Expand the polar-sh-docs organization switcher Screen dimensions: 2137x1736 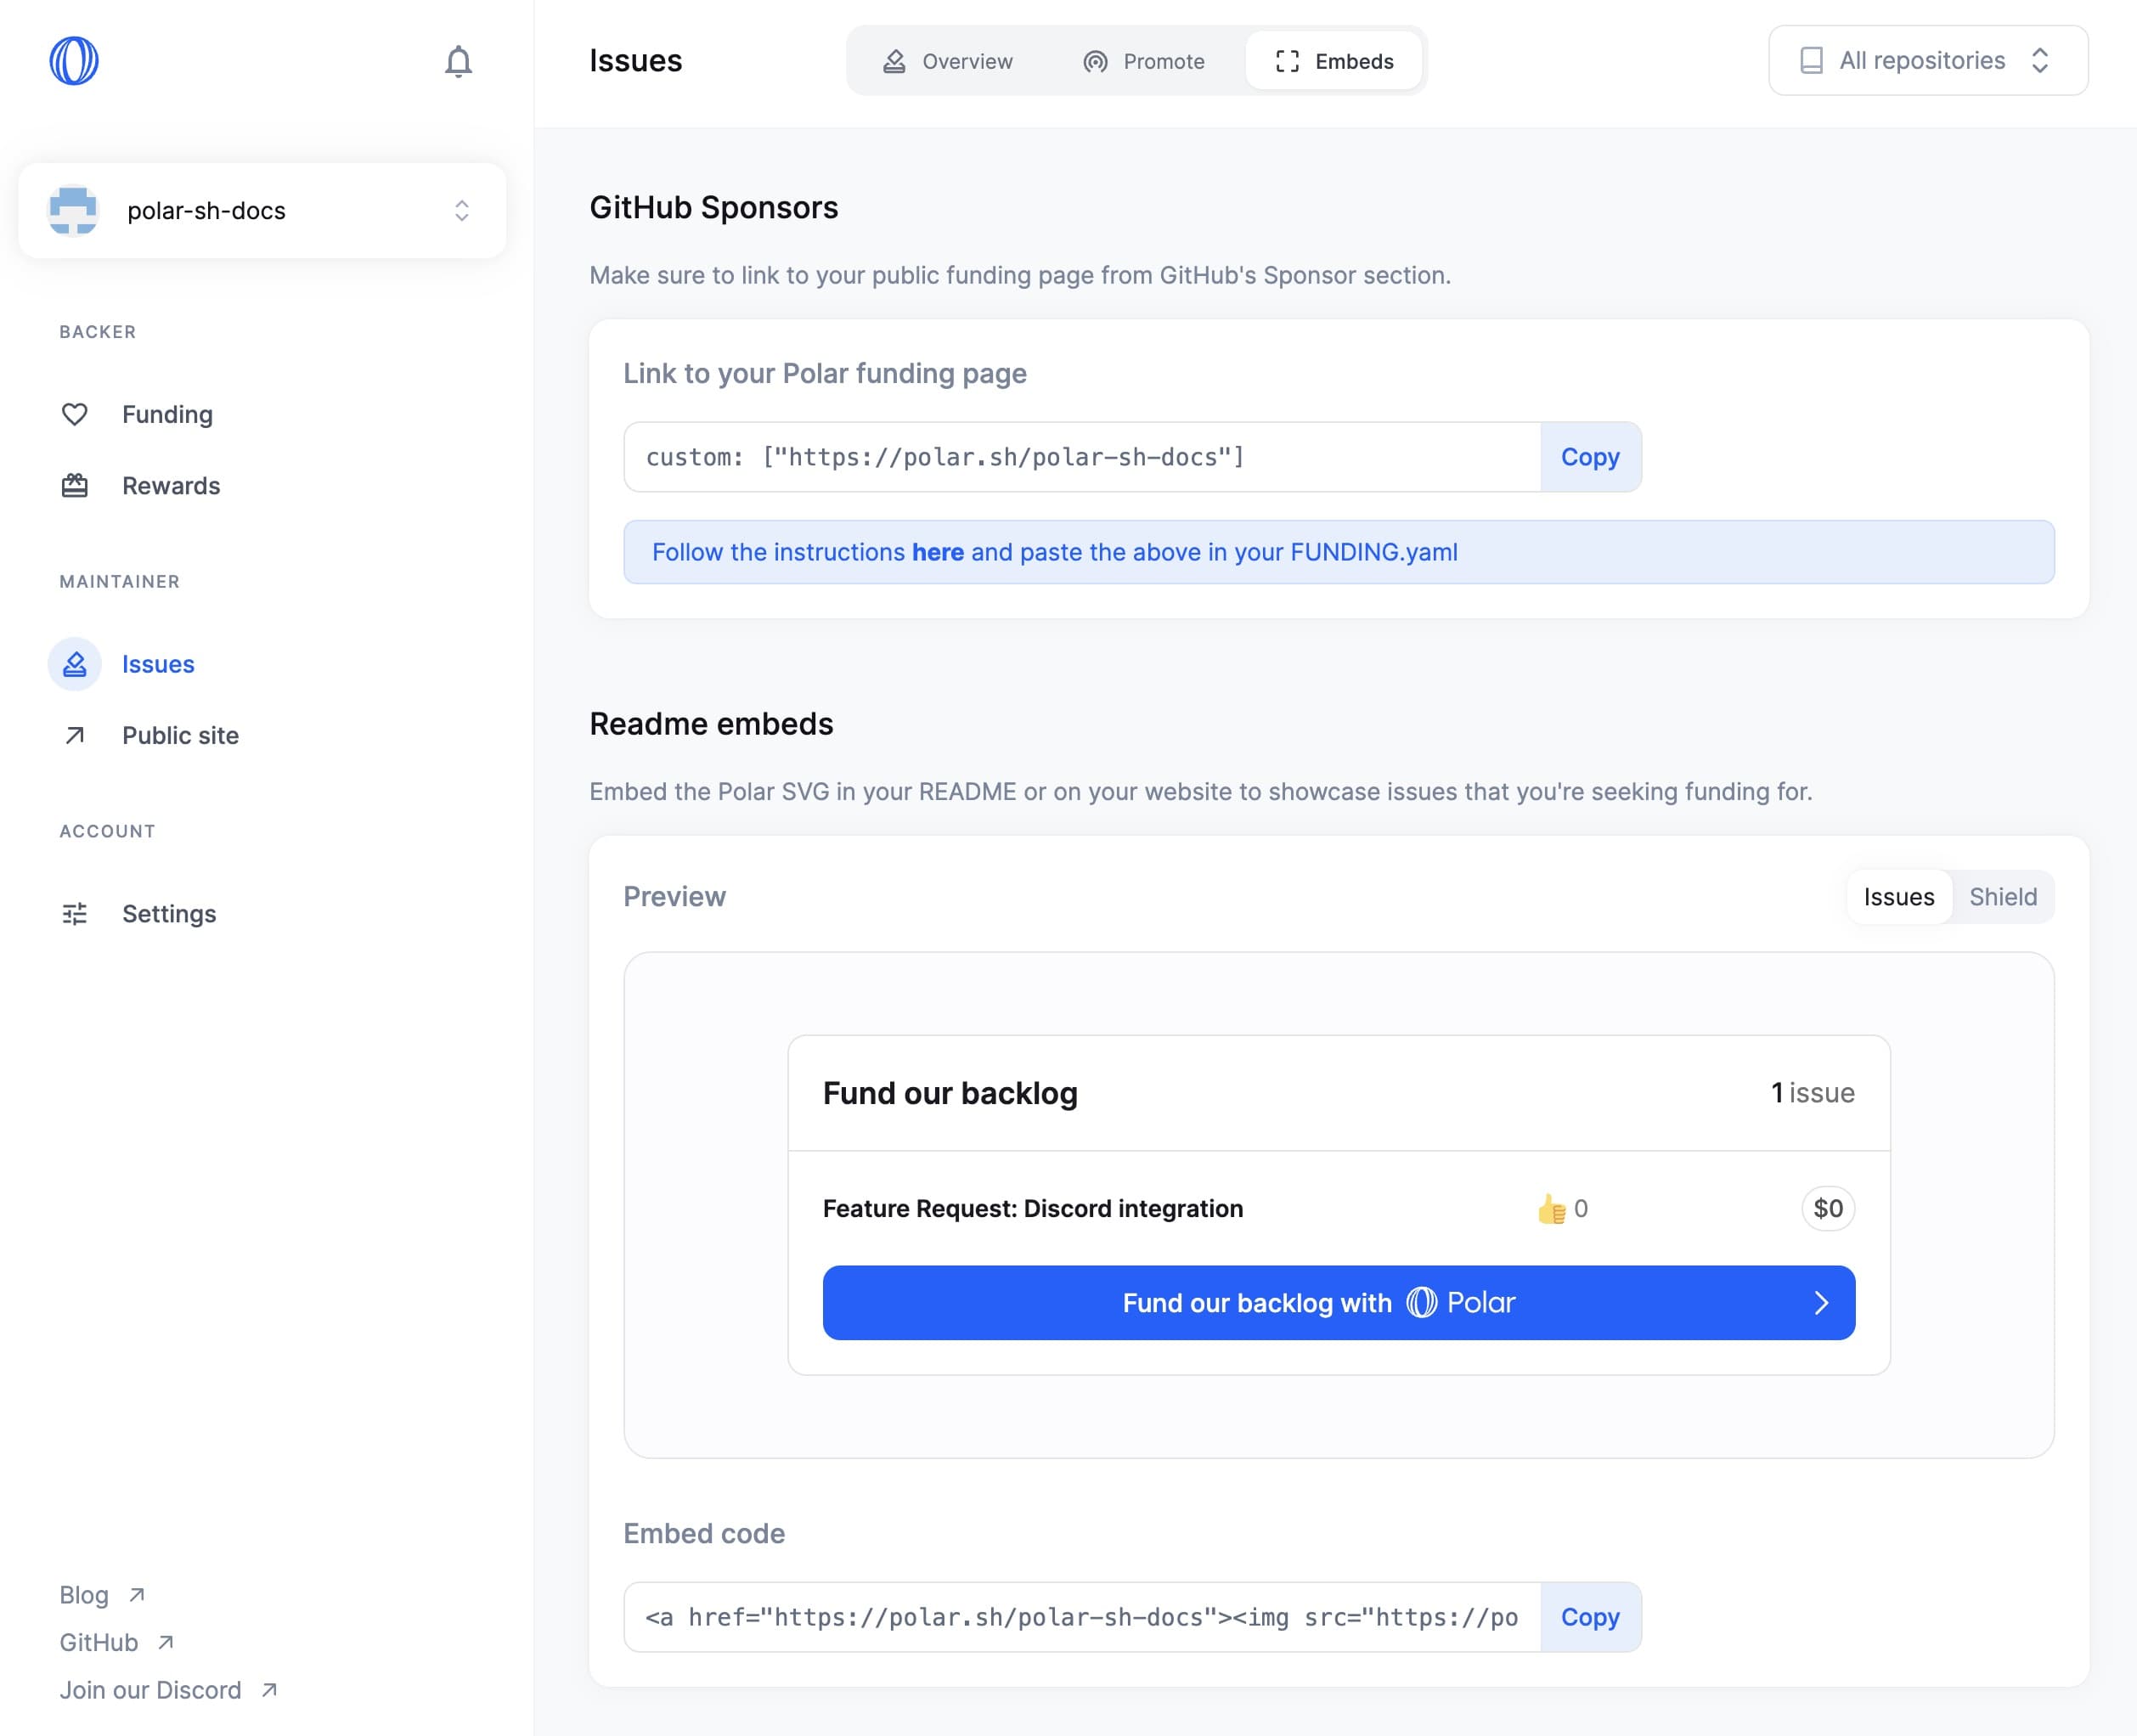coord(262,210)
